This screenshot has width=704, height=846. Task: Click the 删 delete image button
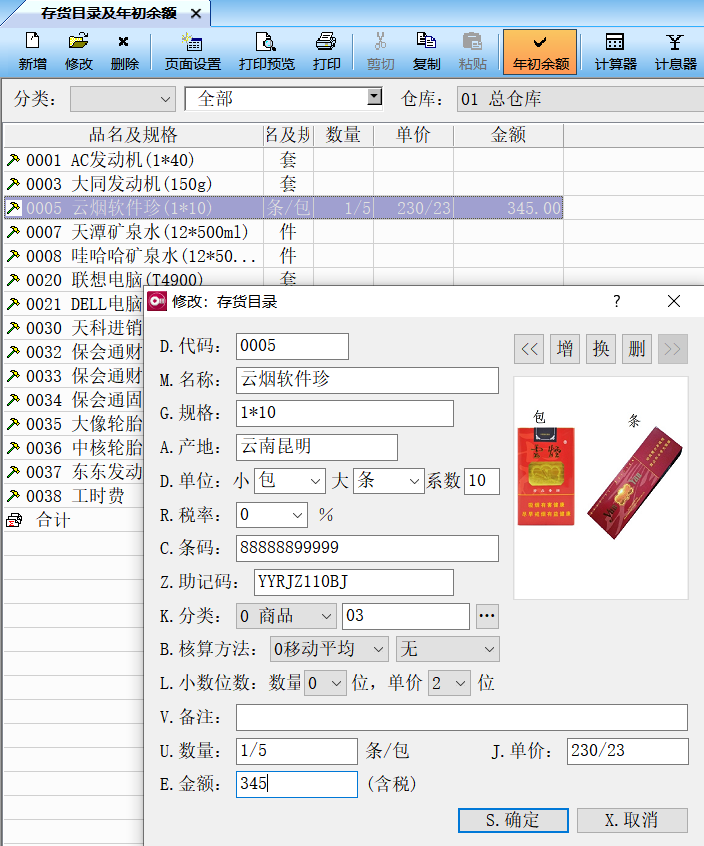coord(637,349)
